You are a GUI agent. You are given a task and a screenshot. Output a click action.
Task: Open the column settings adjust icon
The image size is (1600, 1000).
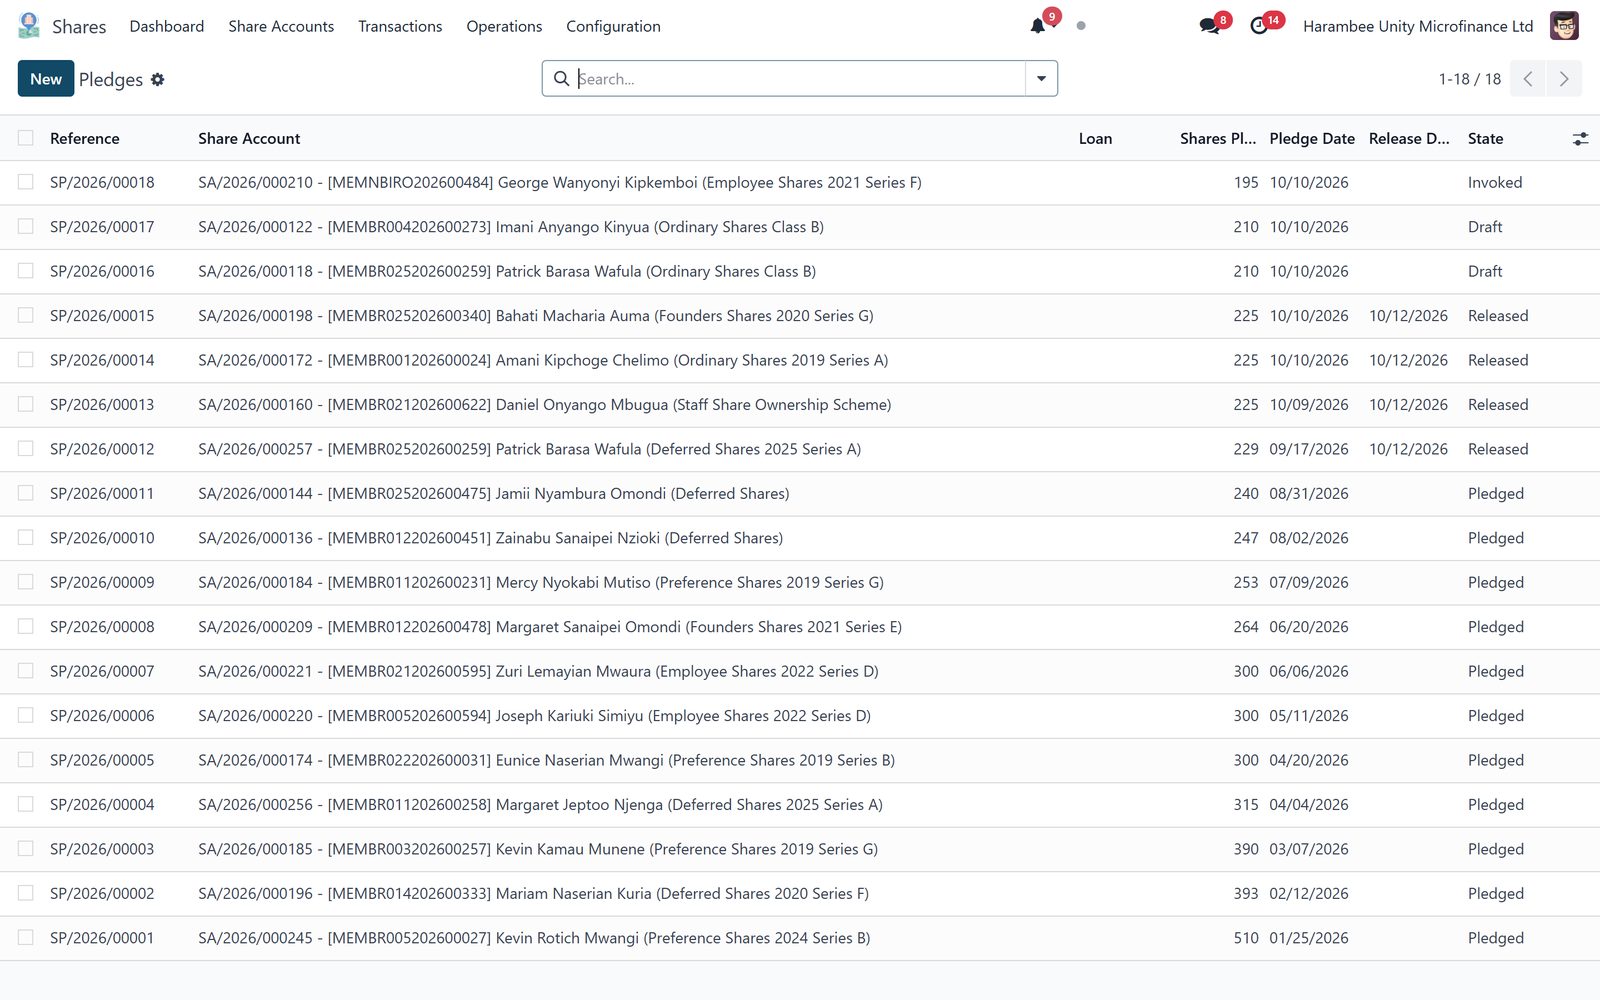click(x=1580, y=139)
